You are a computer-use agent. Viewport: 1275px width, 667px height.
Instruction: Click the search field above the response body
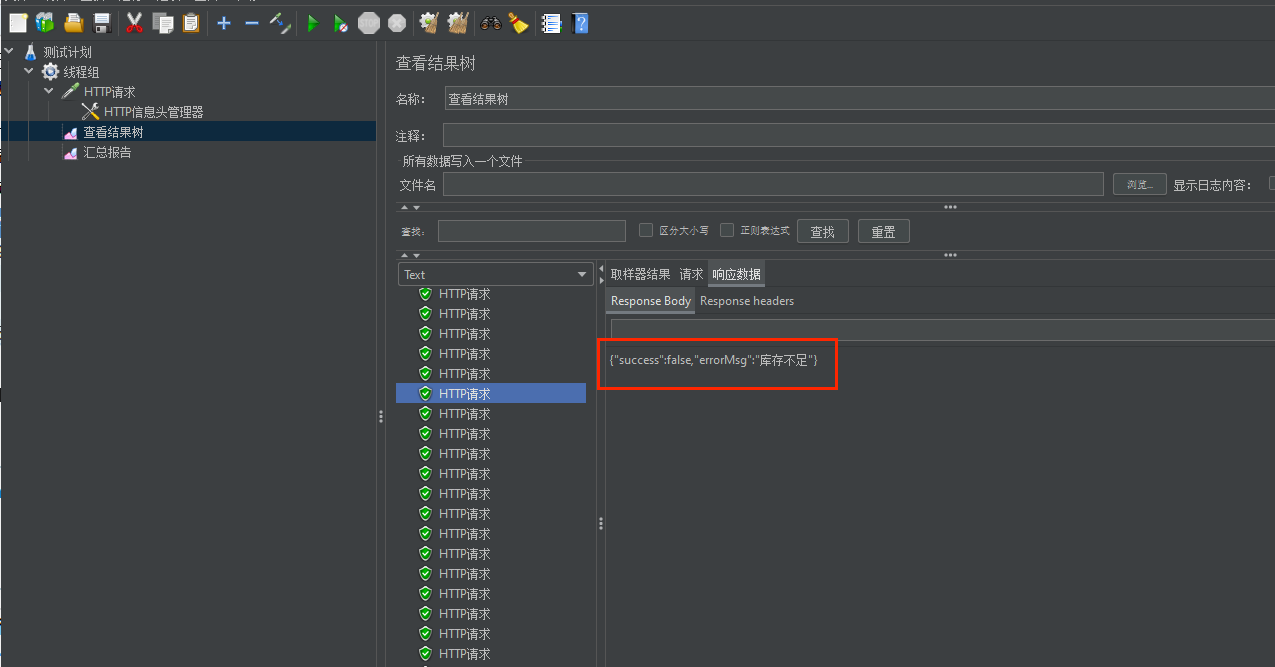943,329
